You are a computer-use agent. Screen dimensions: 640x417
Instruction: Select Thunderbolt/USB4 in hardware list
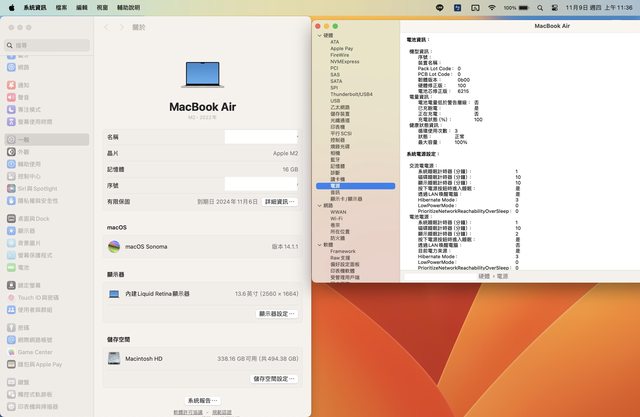point(351,94)
